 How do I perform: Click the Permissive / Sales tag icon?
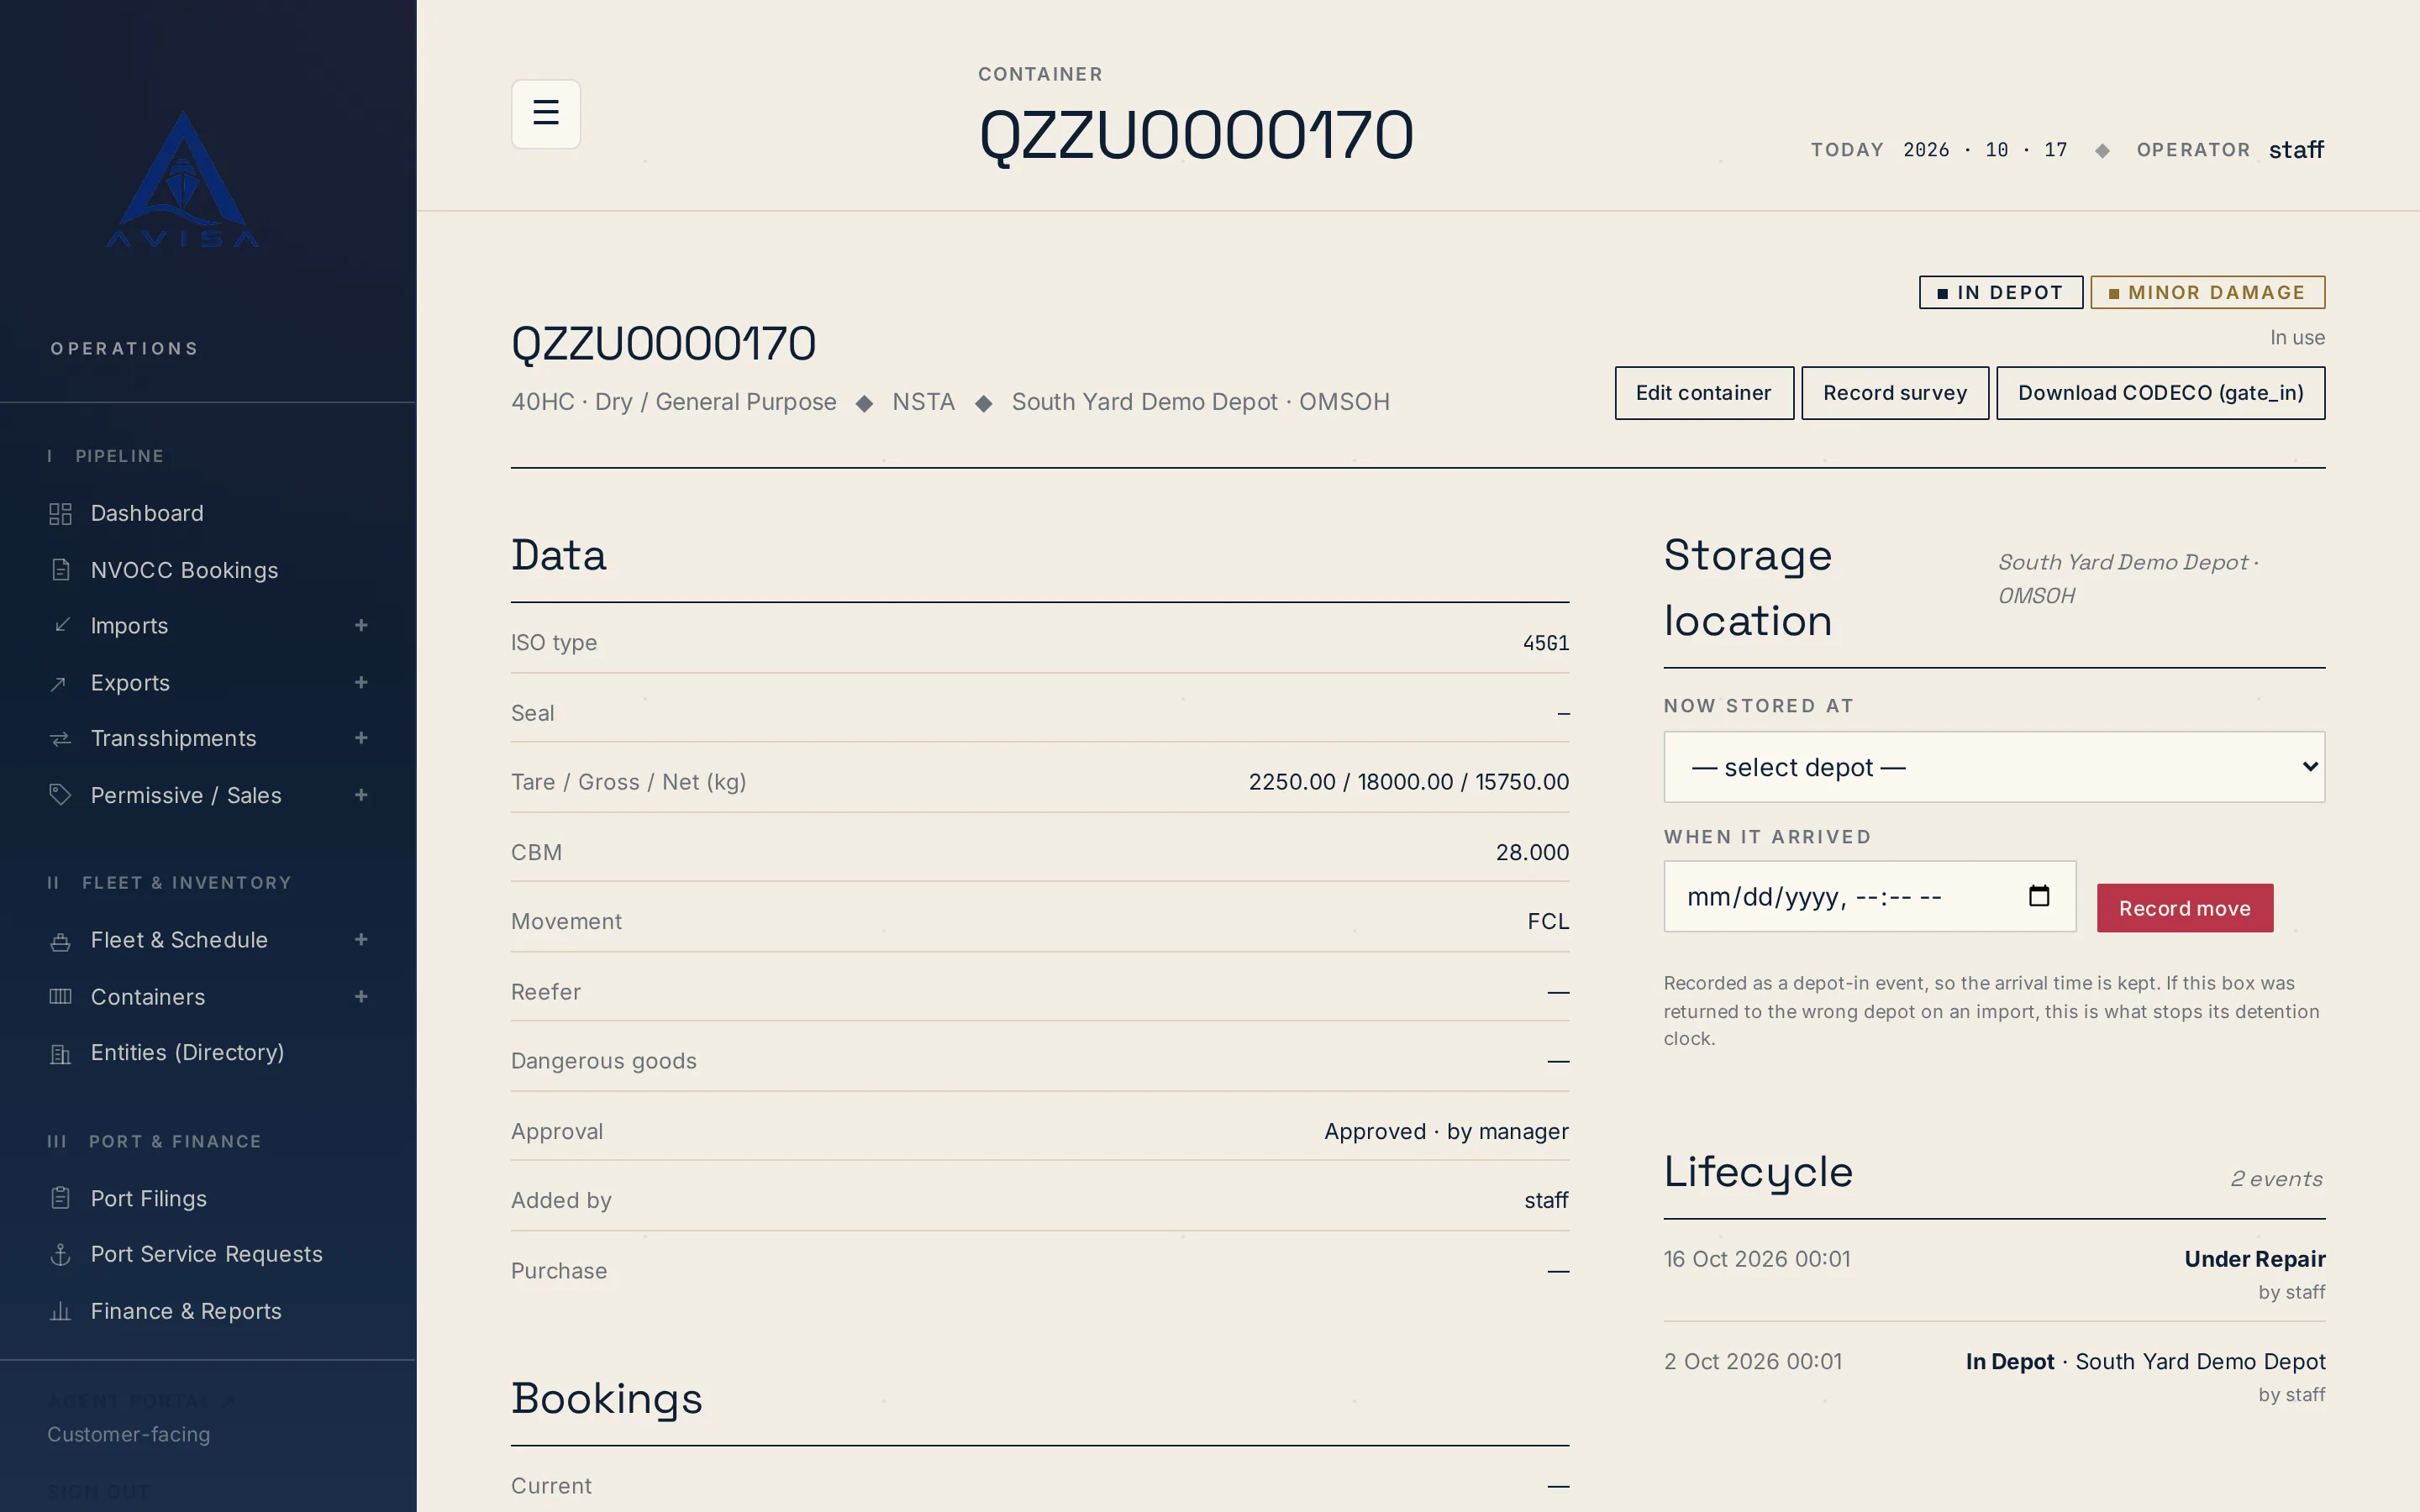60,795
